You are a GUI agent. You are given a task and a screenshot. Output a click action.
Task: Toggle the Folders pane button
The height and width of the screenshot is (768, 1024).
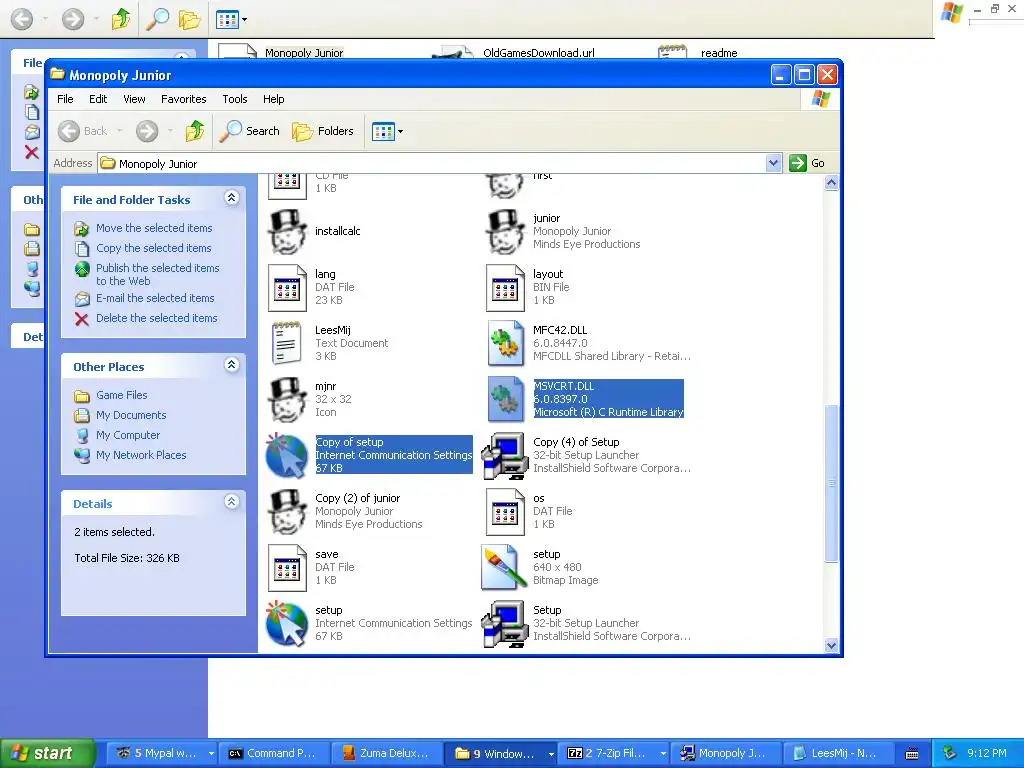tap(323, 131)
